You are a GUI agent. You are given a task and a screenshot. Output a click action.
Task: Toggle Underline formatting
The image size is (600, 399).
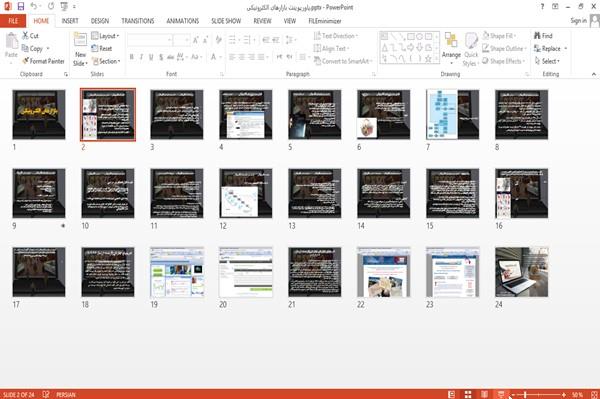pos(151,57)
